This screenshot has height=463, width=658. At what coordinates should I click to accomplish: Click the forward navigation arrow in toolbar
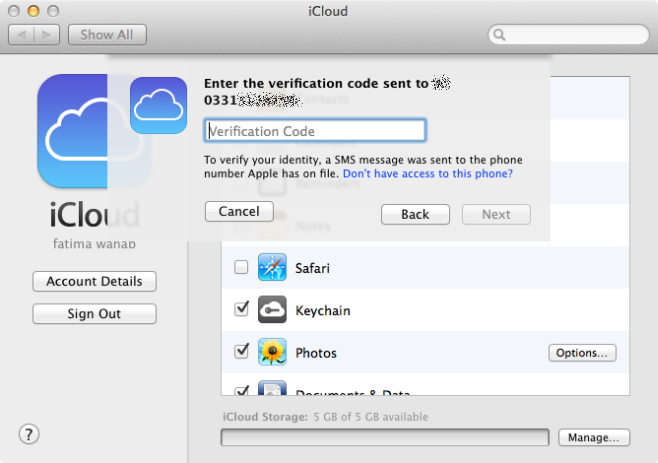(x=46, y=35)
